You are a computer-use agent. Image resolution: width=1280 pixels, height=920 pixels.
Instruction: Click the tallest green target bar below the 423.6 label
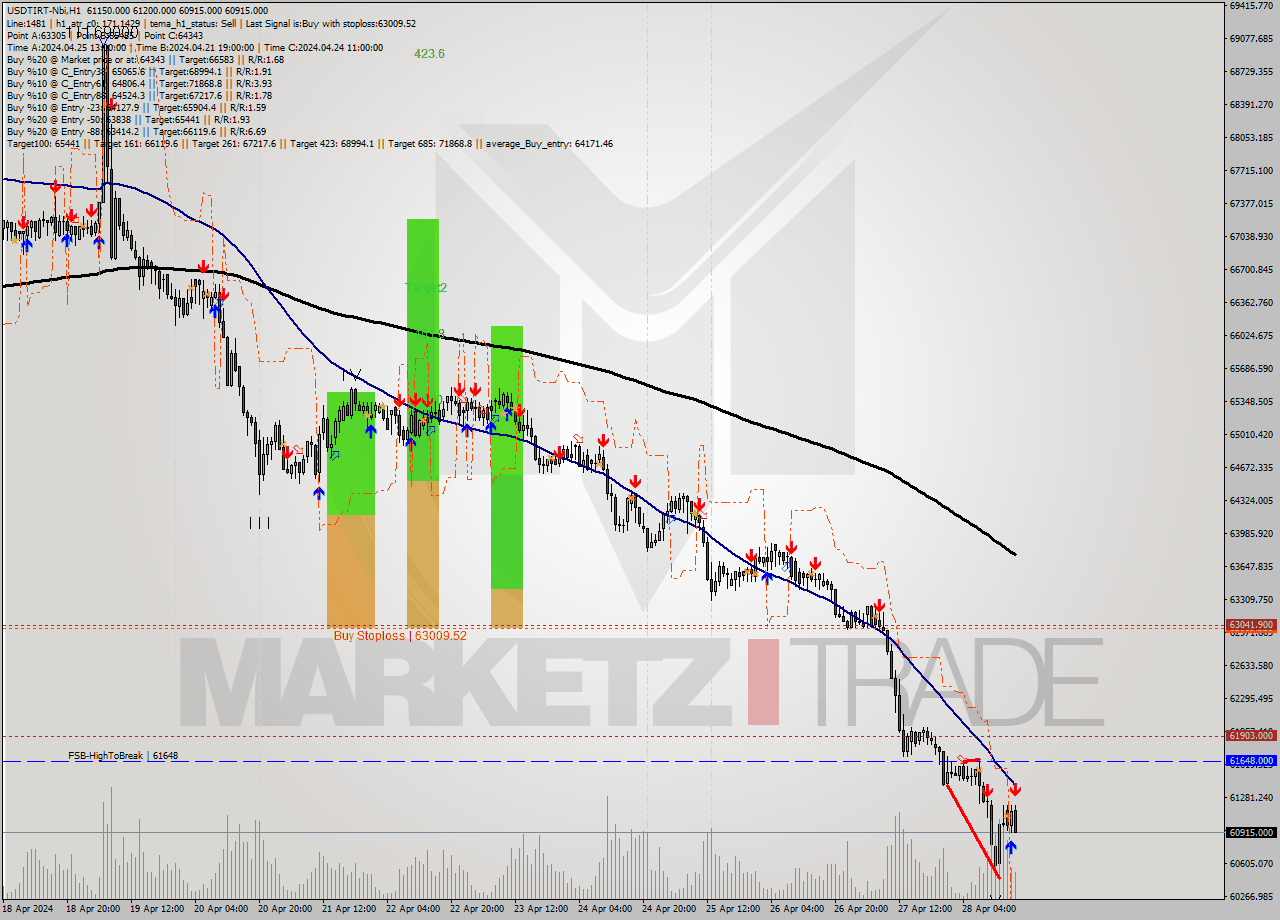pyautogui.click(x=422, y=349)
